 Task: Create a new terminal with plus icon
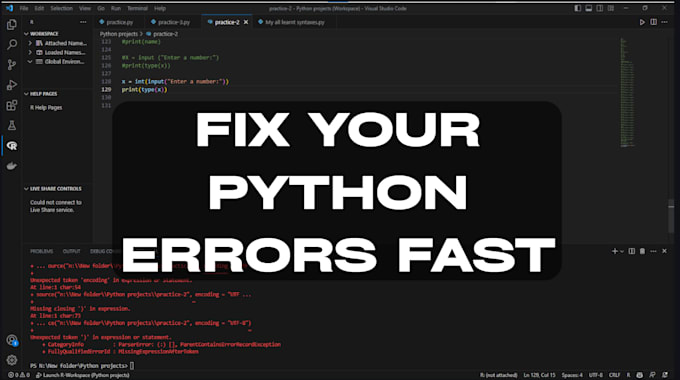tap(615, 251)
